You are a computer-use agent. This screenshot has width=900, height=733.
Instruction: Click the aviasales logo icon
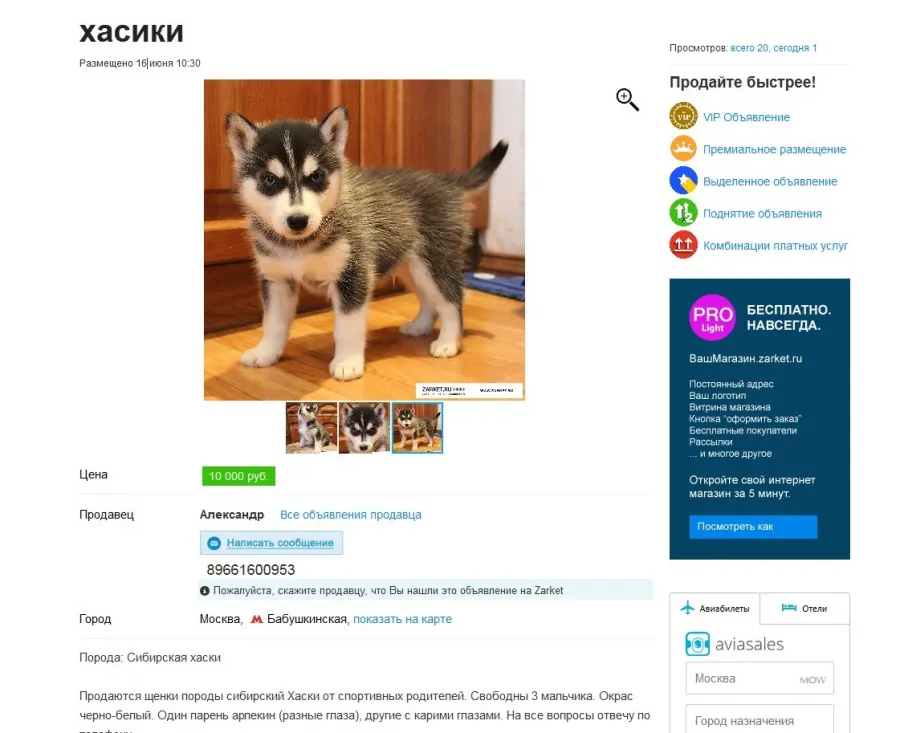697,644
